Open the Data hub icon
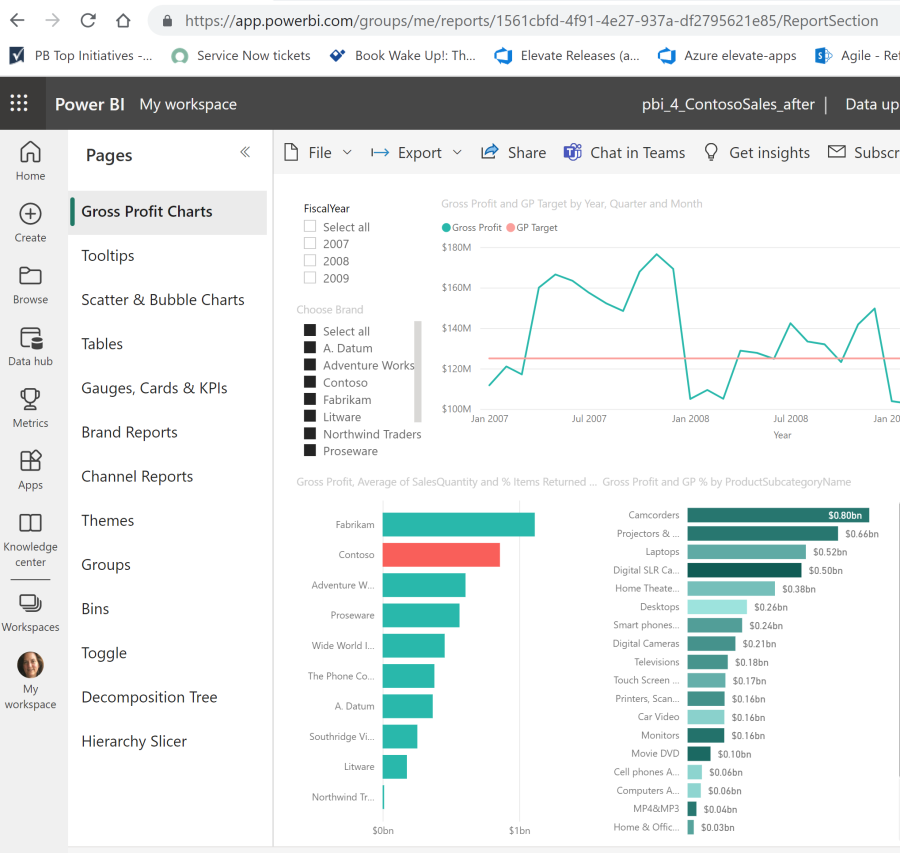Image resolution: width=900 pixels, height=853 pixels. pyautogui.click(x=31, y=338)
